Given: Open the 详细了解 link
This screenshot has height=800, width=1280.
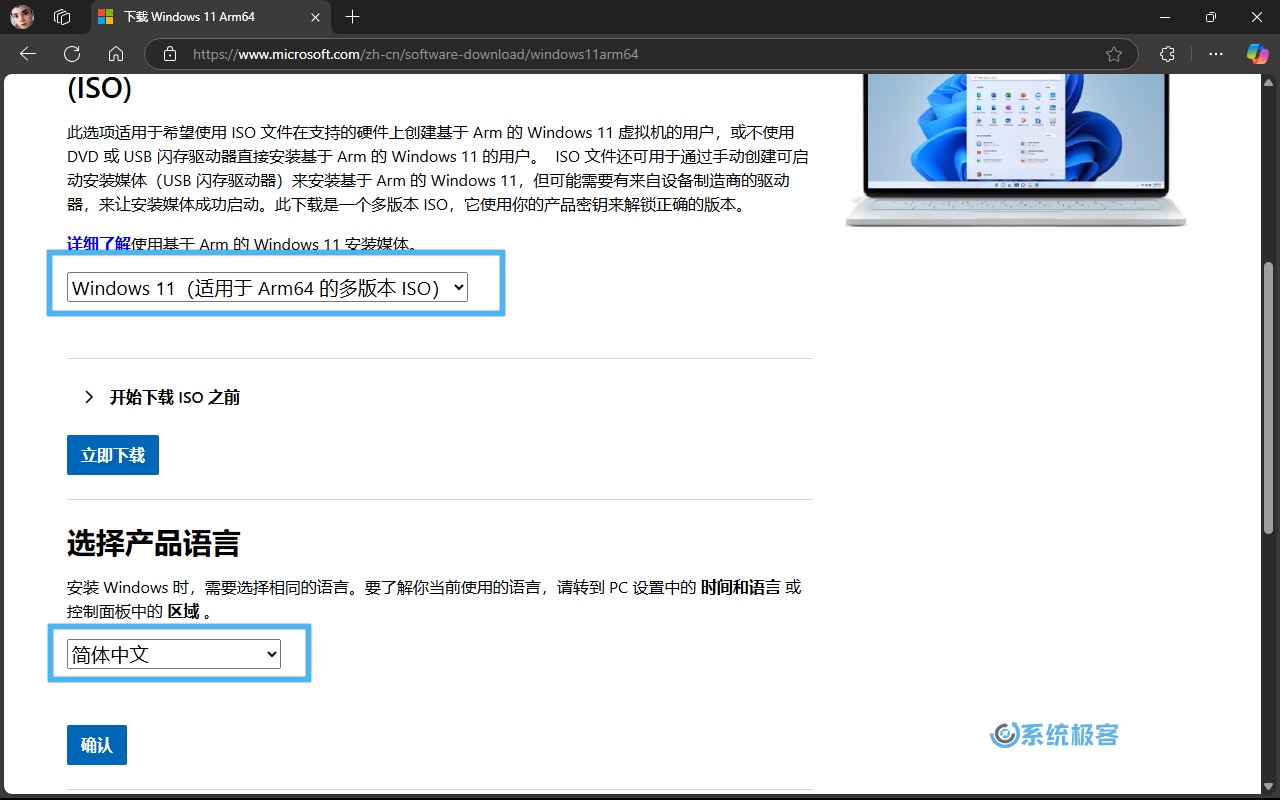Looking at the screenshot, I should pyautogui.click(x=99, y=243).
